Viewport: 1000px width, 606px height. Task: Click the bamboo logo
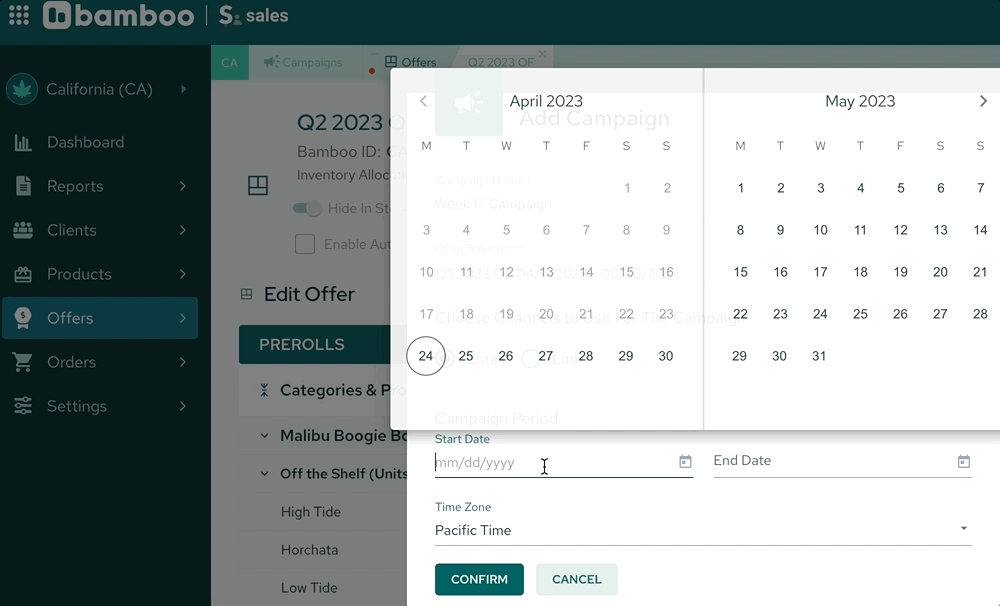(119, 15)
